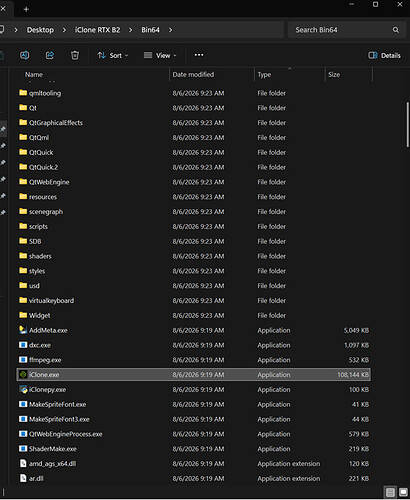Click the search magnifier icon
The height and width of the screenshot is (500, 410).
pyautogui.click(x=396, y=30)
